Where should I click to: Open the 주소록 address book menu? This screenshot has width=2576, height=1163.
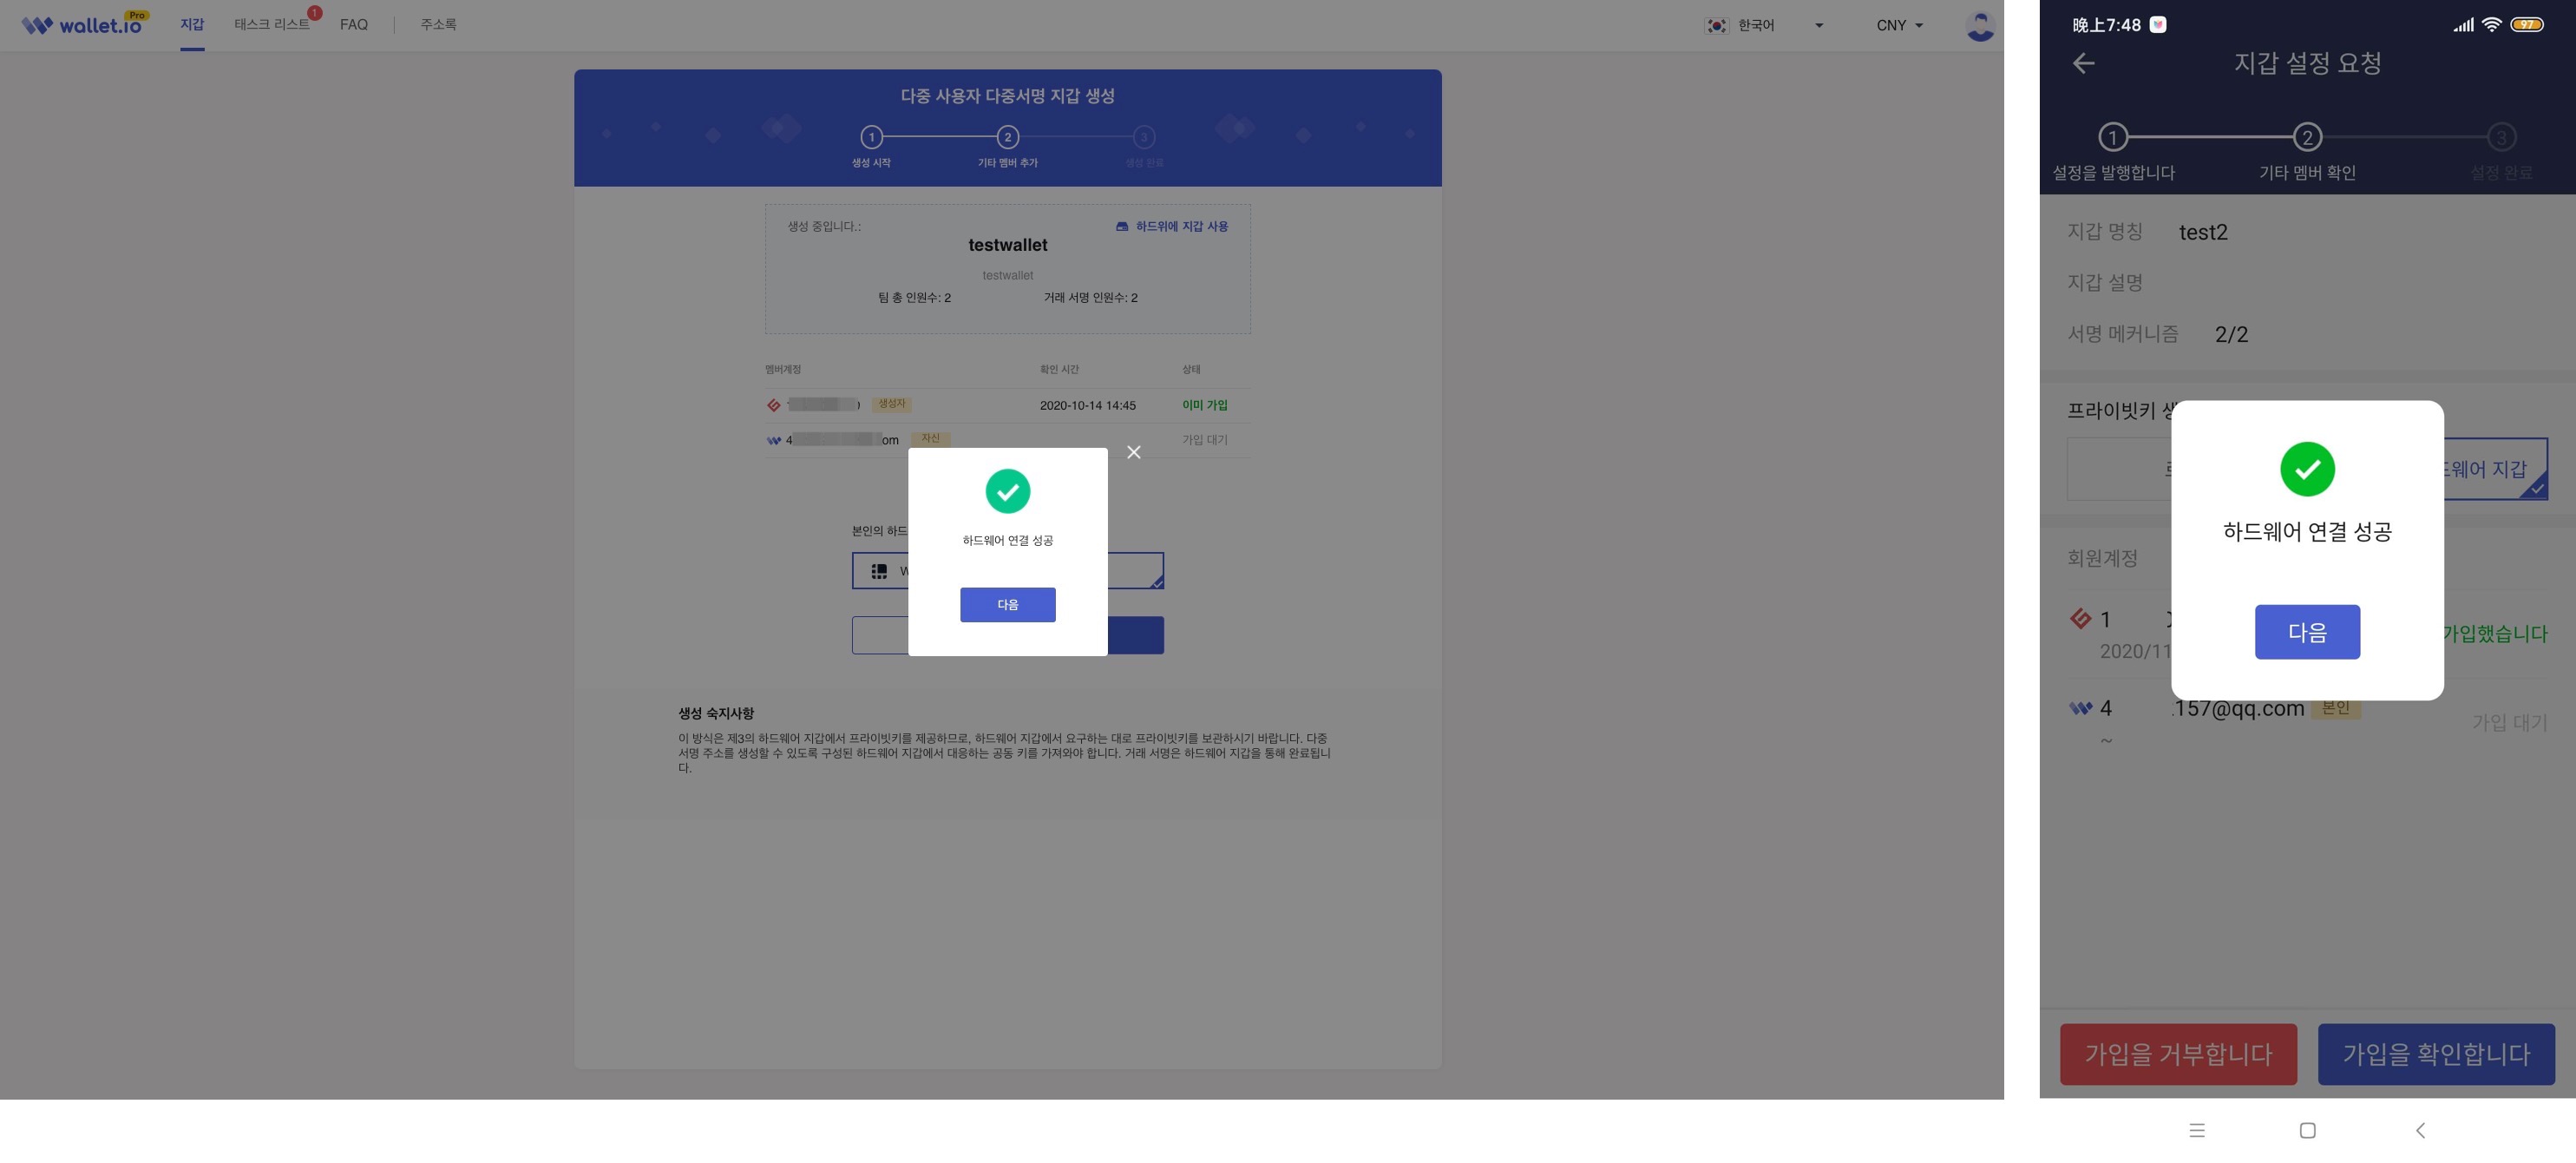[x=438, y=24]
